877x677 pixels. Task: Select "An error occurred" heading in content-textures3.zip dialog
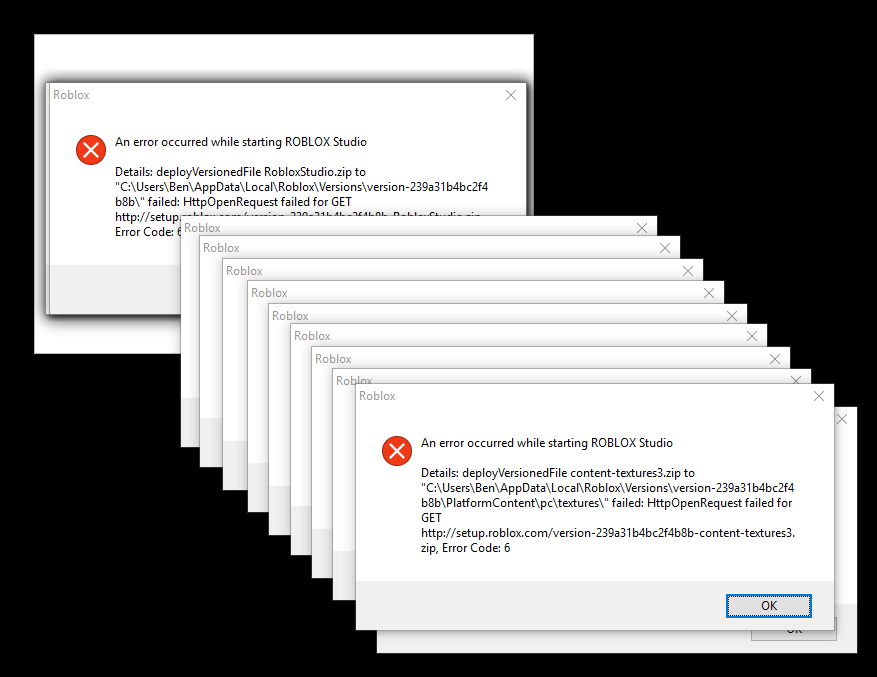[547, 443]
